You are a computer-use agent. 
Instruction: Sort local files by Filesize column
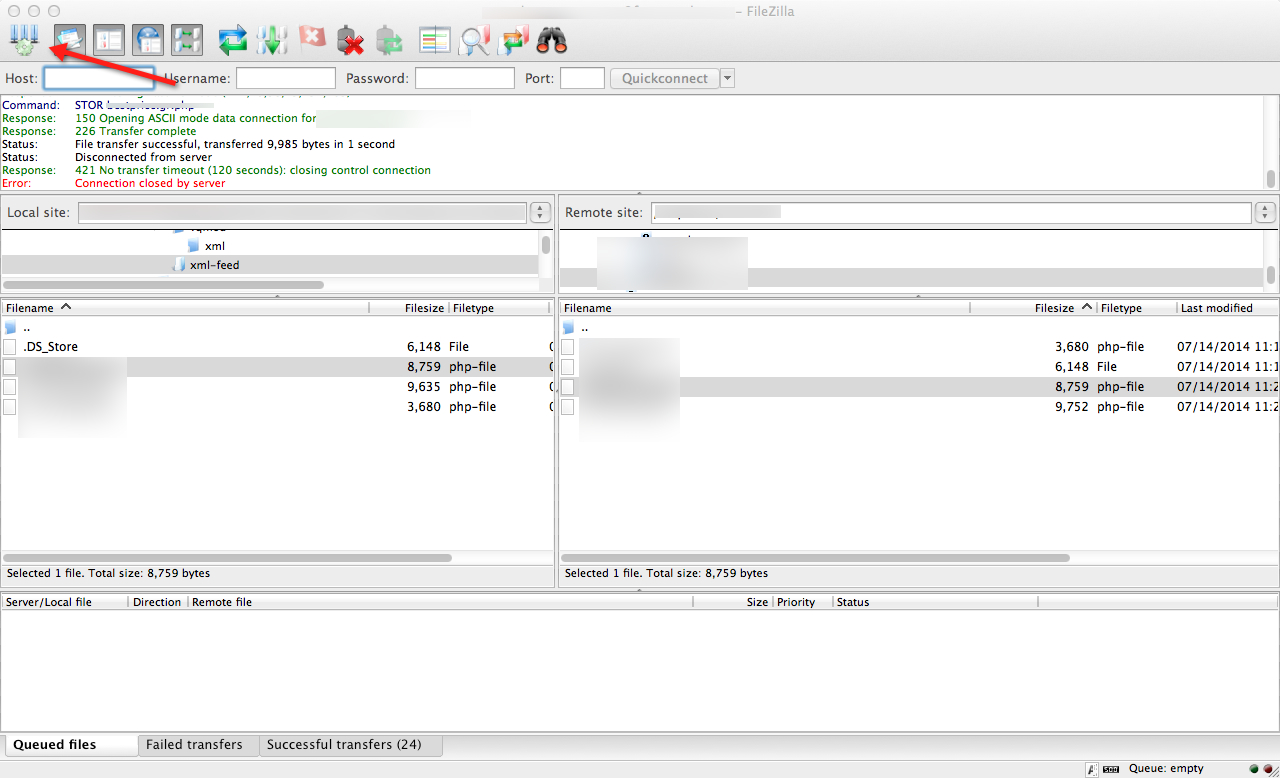pos(423,308)
